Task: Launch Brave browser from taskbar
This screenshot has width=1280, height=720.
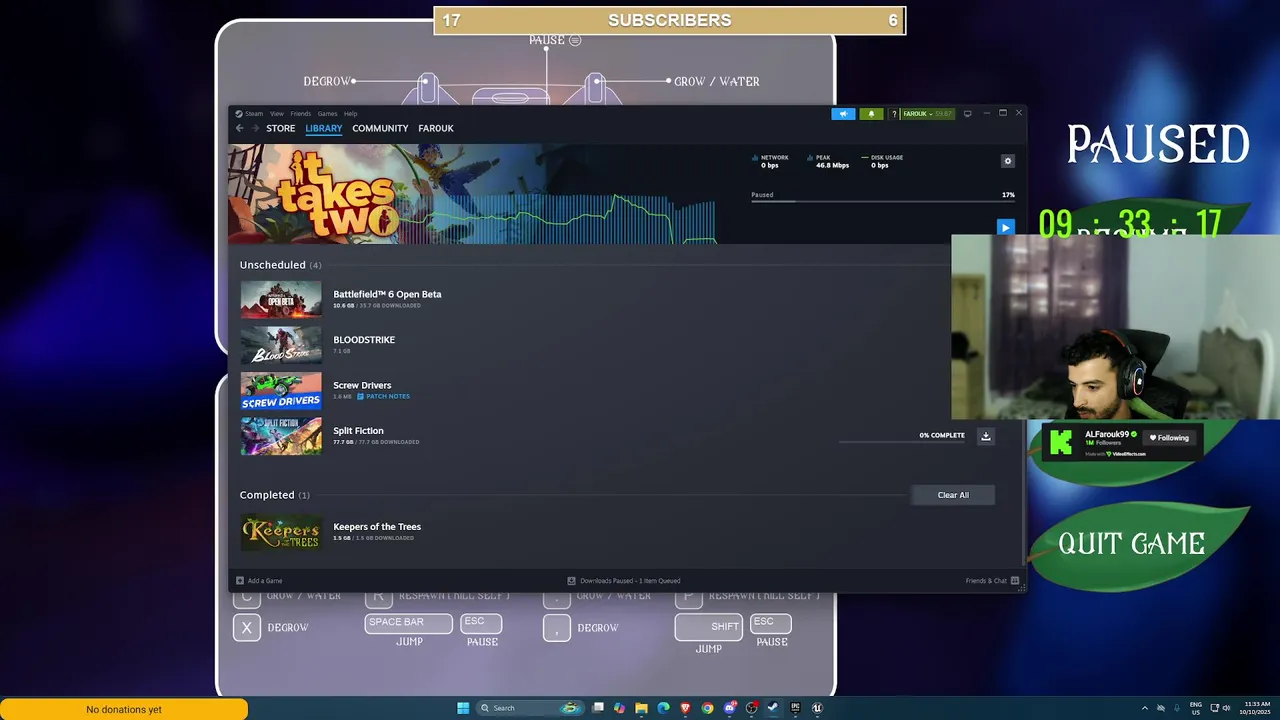Action: coord(685,708)
